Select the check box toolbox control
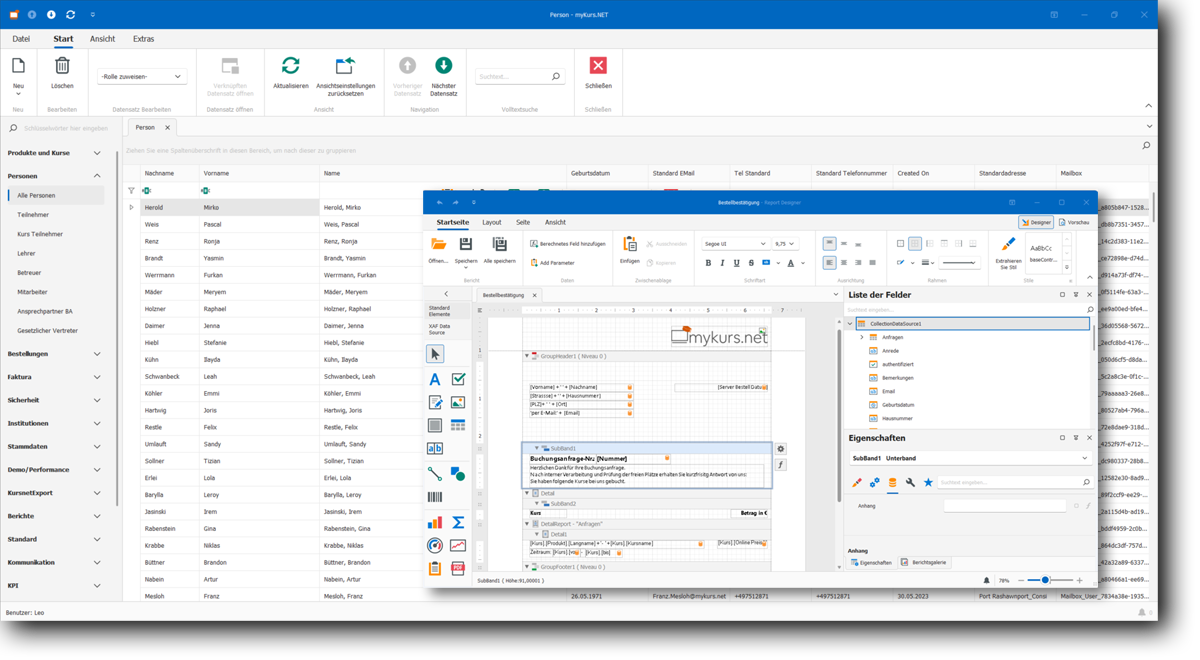This screenshot has height=660, width=1200. 458,379
